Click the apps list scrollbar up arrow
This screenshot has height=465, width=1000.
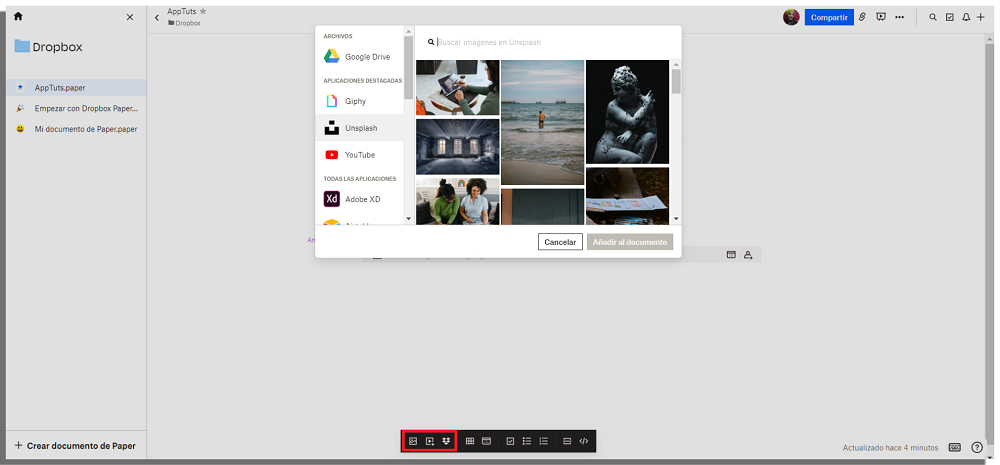(409, 31)
